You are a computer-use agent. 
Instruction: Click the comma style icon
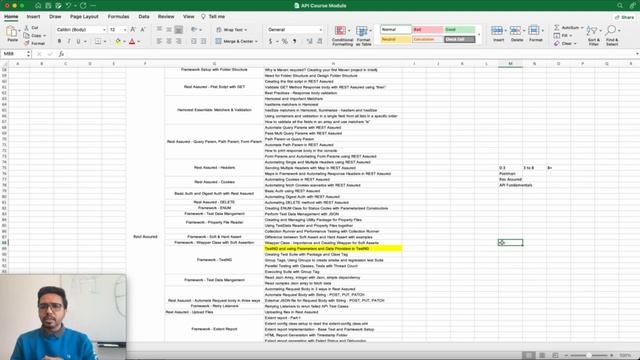tap(294, 41)
